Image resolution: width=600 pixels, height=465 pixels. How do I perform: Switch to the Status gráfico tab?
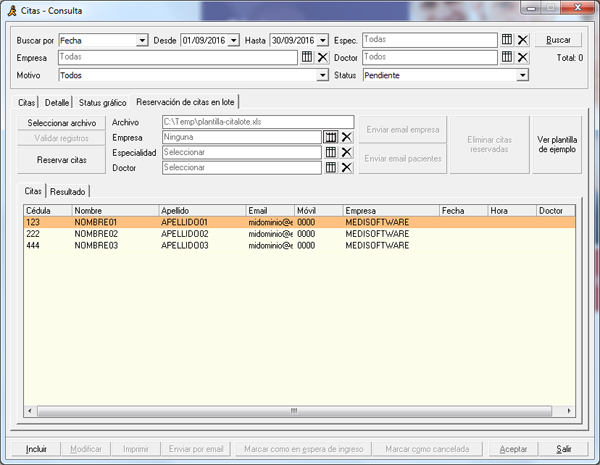point(102,102)
